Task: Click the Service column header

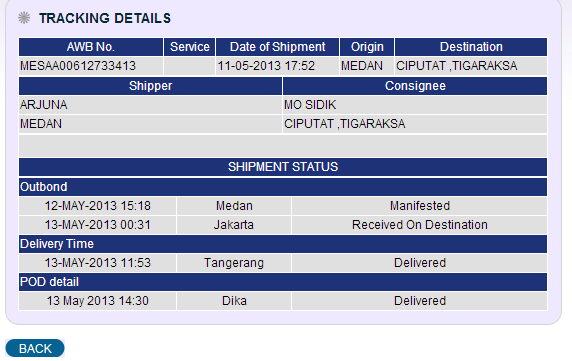Action: (x=190, y=47)
